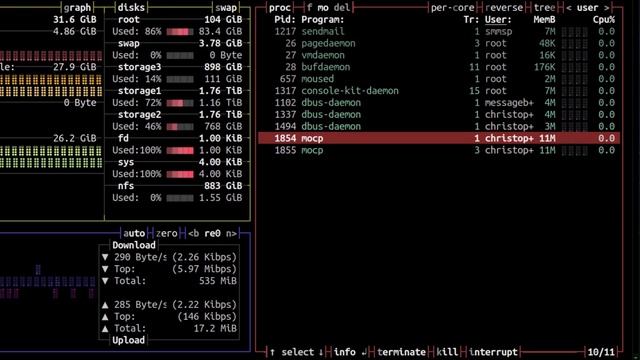Click the Cpu% column header

604,20
